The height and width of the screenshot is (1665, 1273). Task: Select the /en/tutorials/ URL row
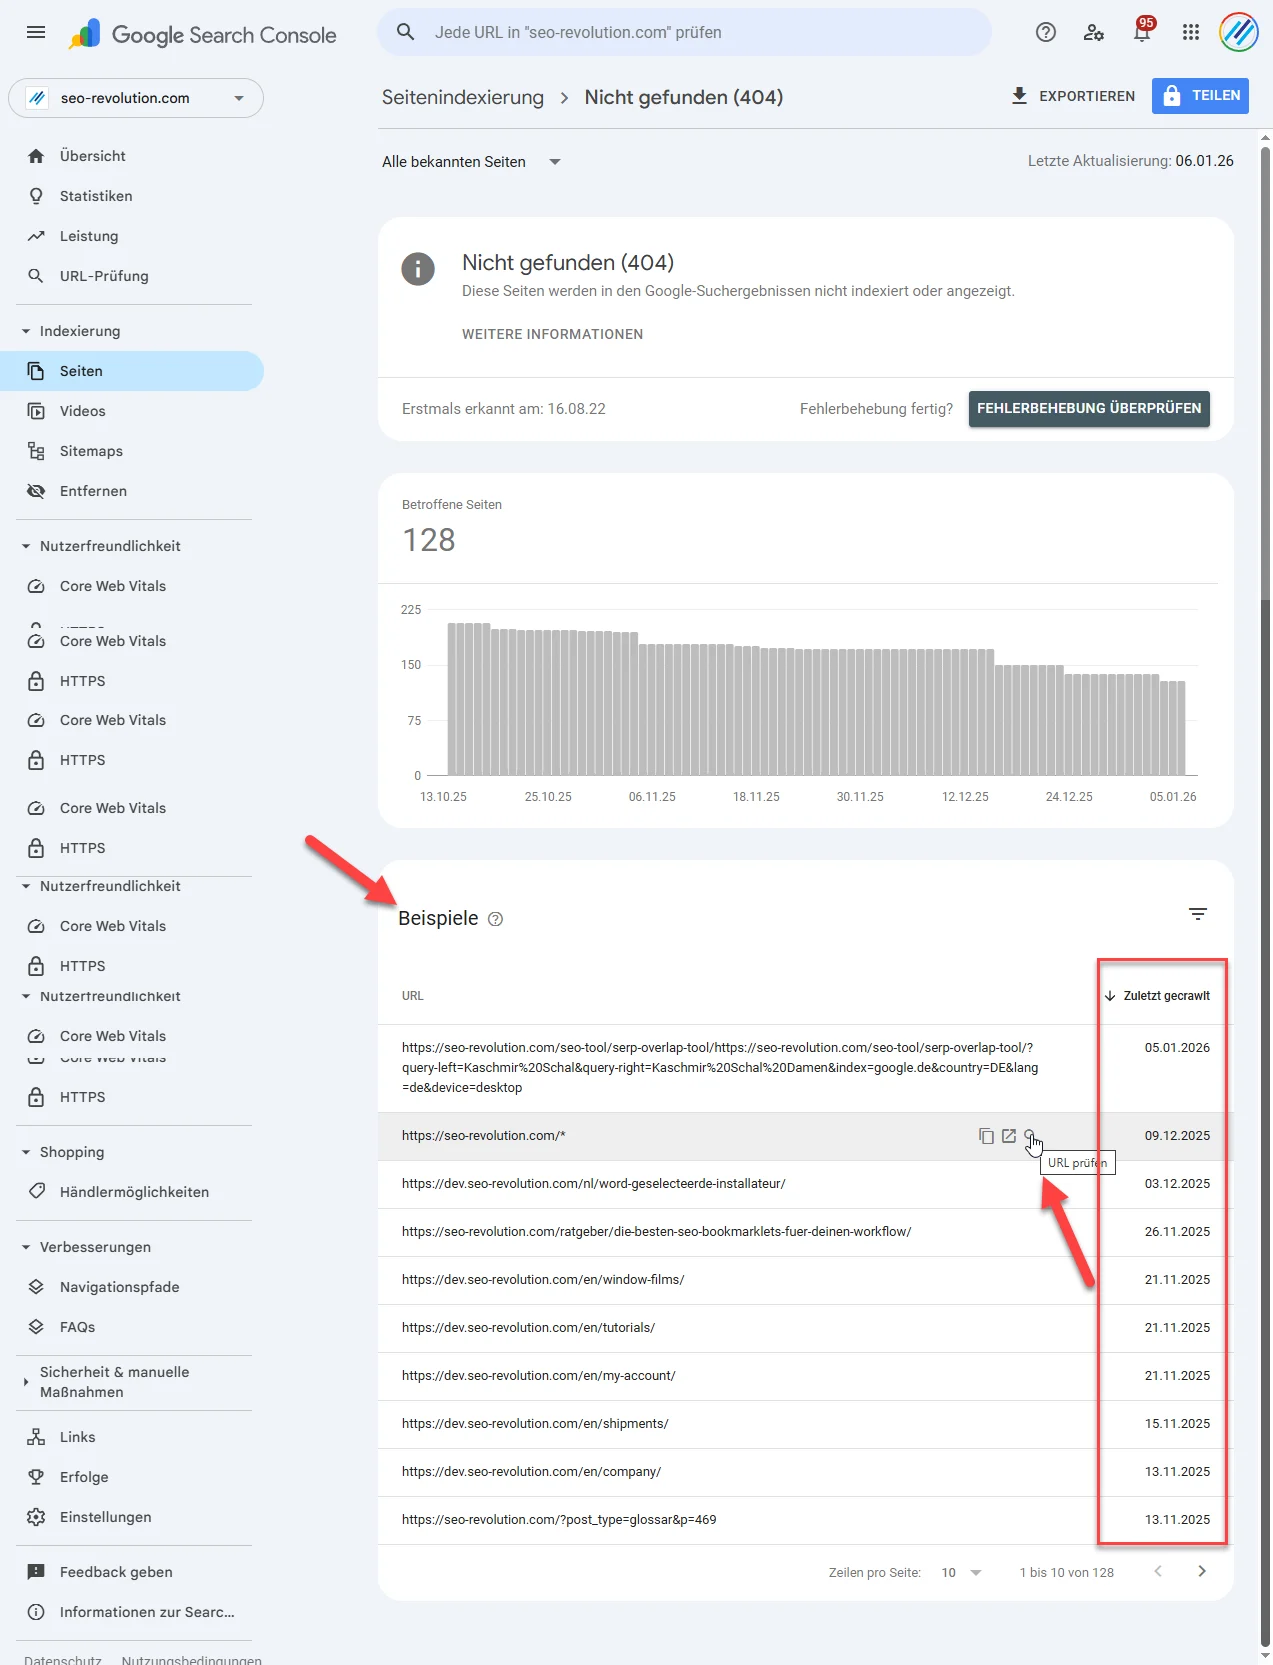[806, 1328]
